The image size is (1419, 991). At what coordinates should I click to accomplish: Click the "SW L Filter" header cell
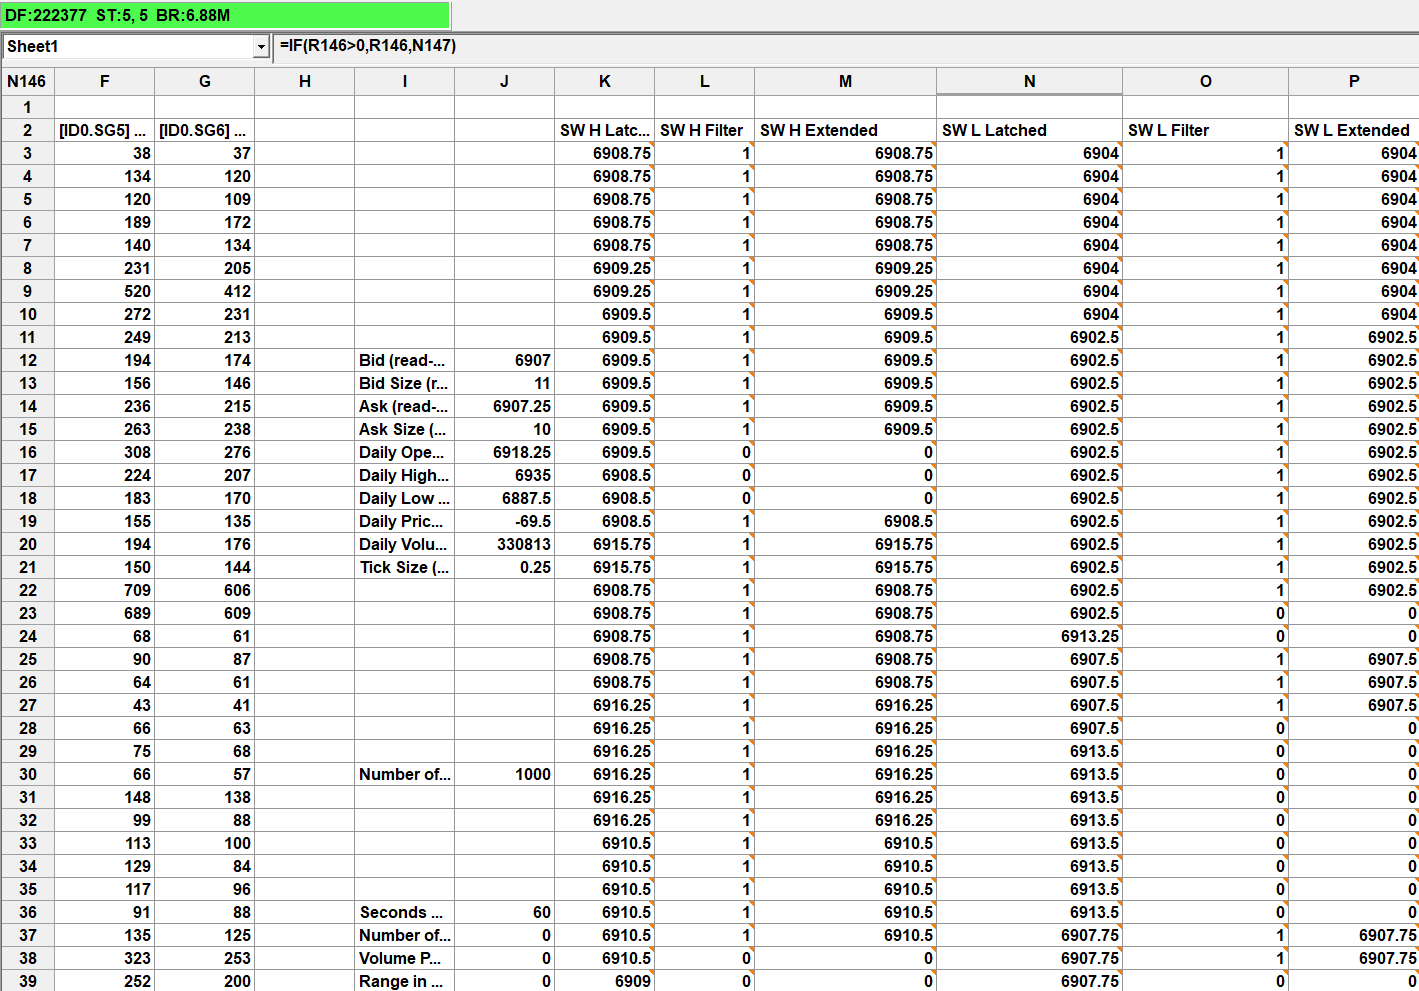coord(1206,130)
